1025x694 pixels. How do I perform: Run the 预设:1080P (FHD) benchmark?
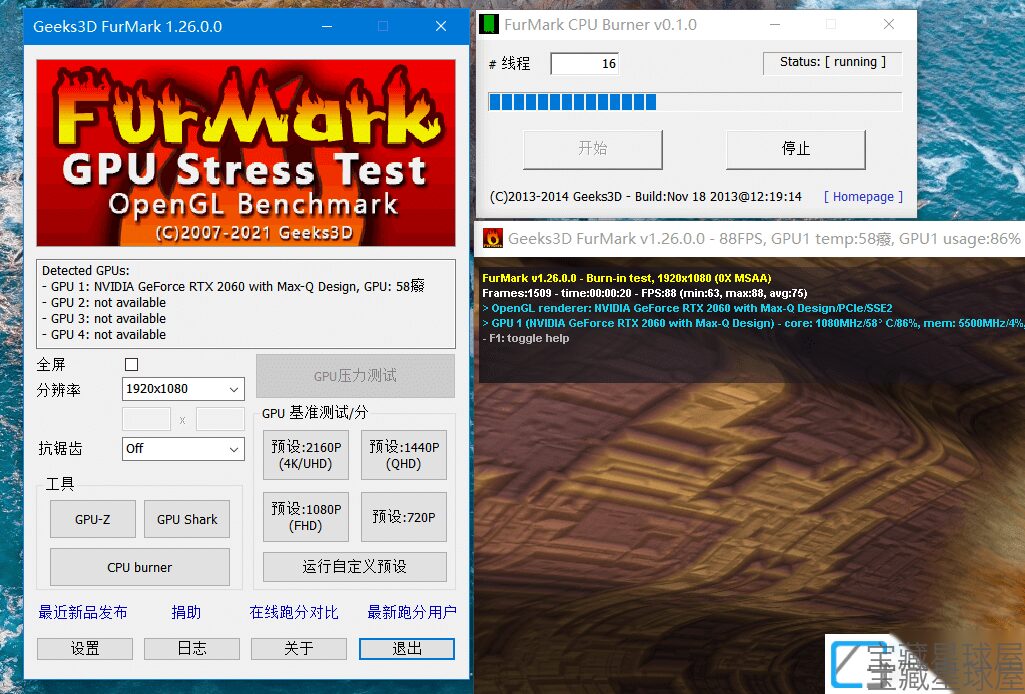tap(306, 517)
